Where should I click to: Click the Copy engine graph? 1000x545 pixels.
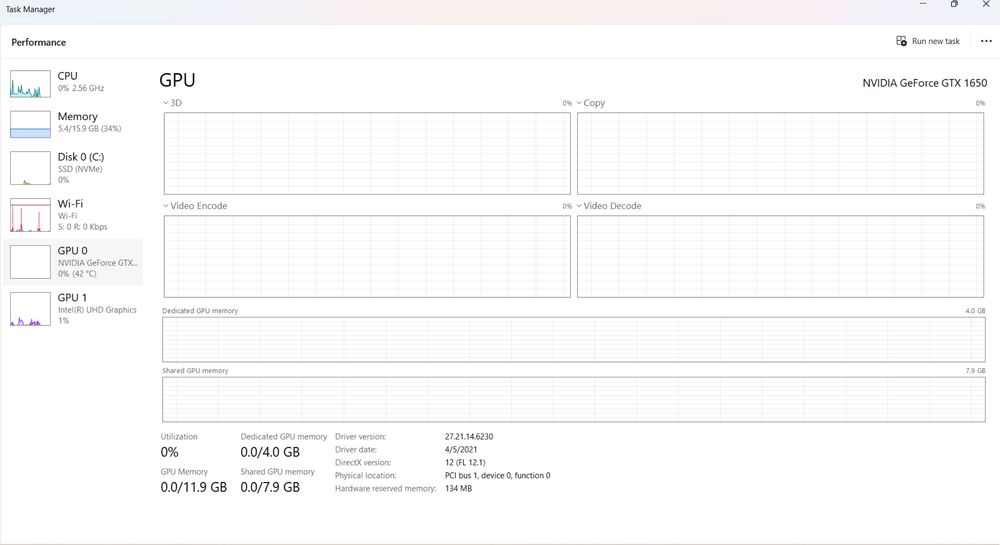[781, 154]
